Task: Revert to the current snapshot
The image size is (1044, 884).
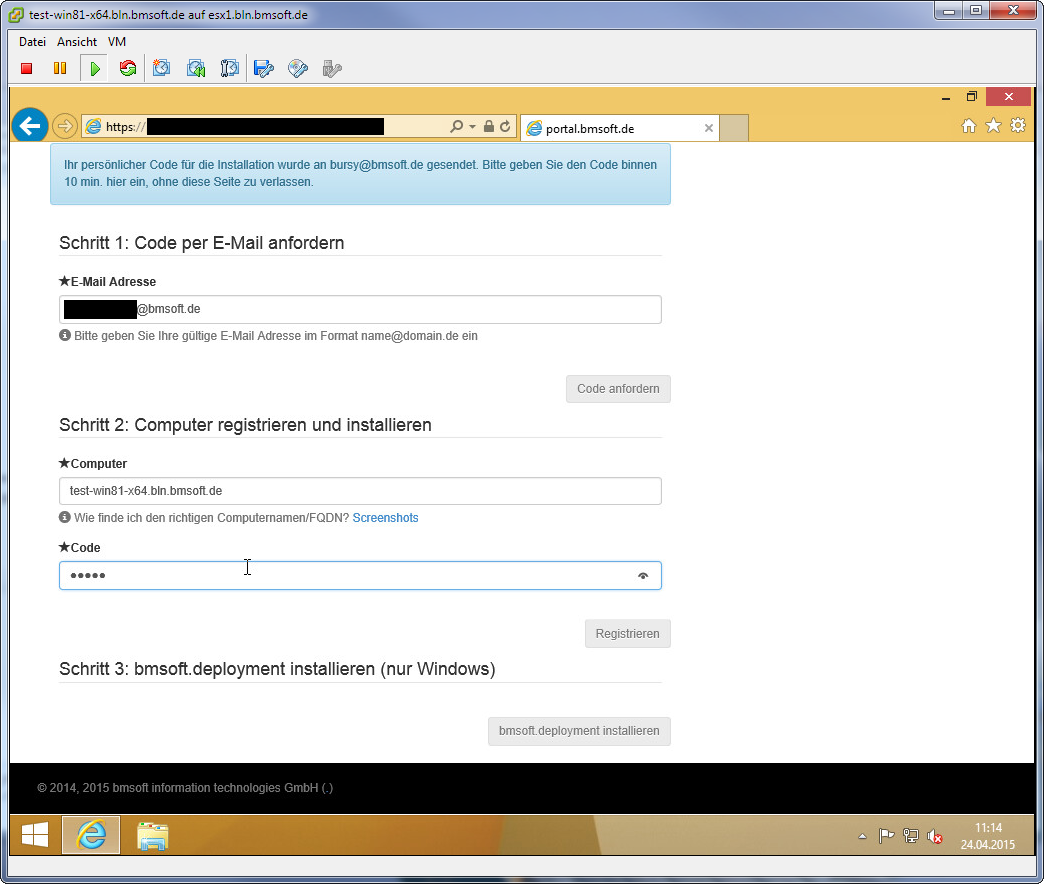Action: (x=196, y=69)
